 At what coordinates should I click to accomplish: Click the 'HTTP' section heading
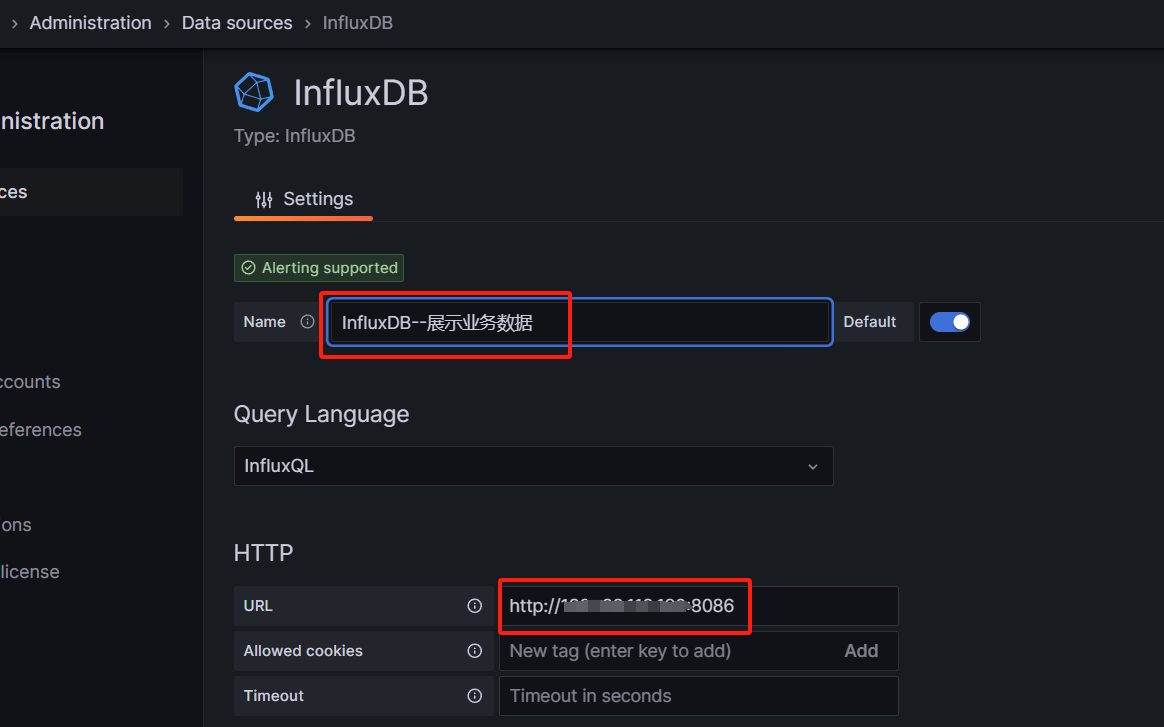tap(264, 553)
